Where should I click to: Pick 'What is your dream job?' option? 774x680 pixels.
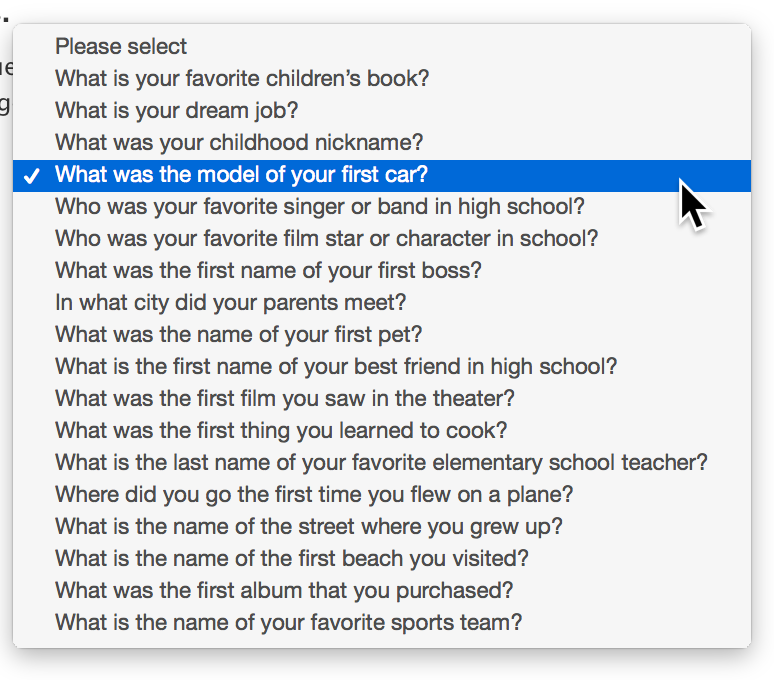point(382,111)
